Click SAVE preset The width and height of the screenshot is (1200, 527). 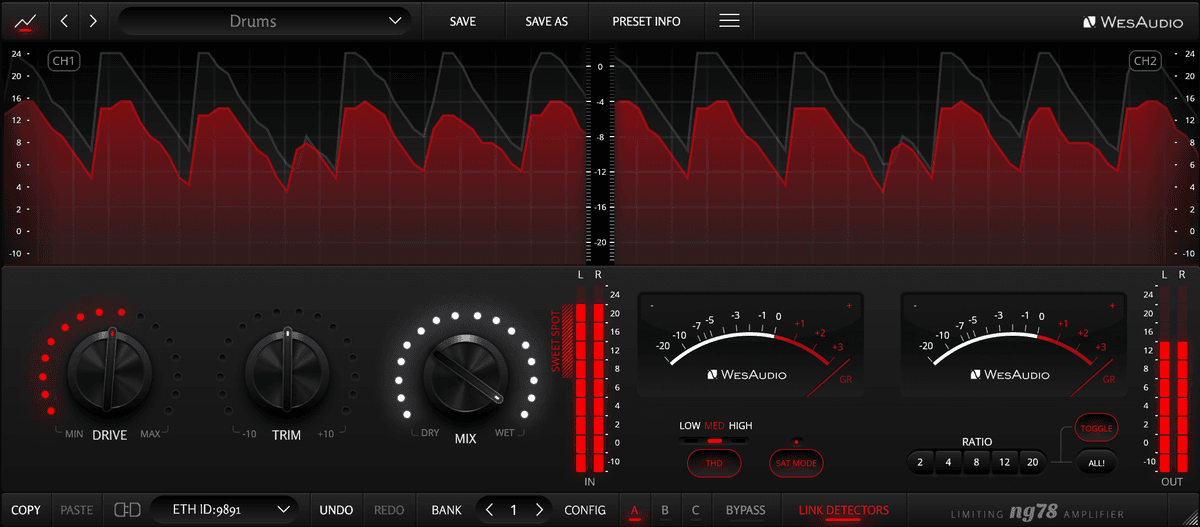pyautogui.click(x=463, y=21)
